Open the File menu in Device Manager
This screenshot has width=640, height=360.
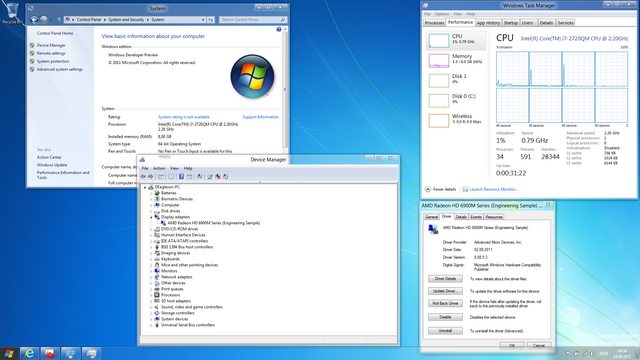[145, 168]
